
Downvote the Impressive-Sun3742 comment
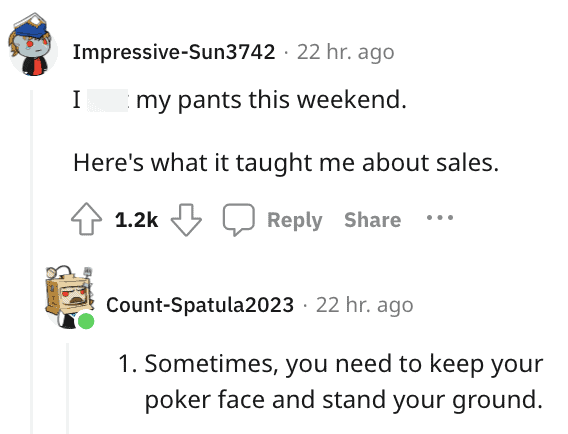186,220
